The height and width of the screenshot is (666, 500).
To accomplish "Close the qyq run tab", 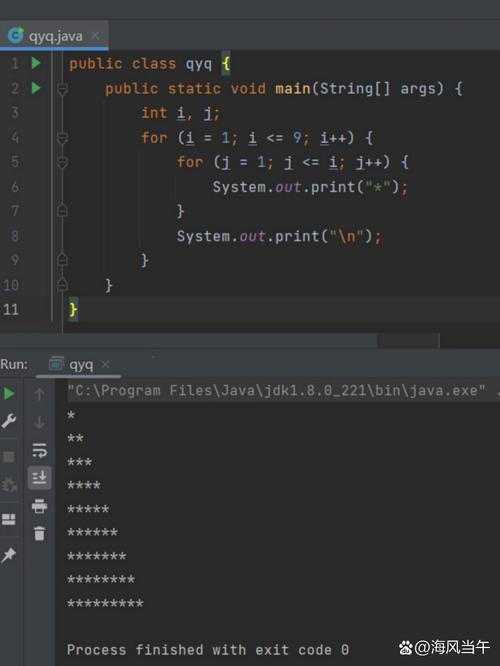I will pyautogui.click(x=105, y=364).
